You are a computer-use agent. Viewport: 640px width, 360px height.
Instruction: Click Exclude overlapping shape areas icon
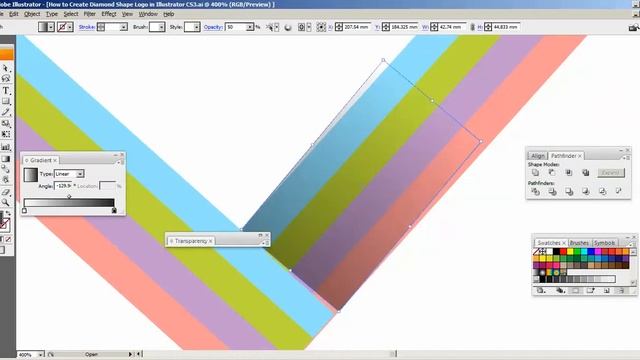(x=585, y=173)
